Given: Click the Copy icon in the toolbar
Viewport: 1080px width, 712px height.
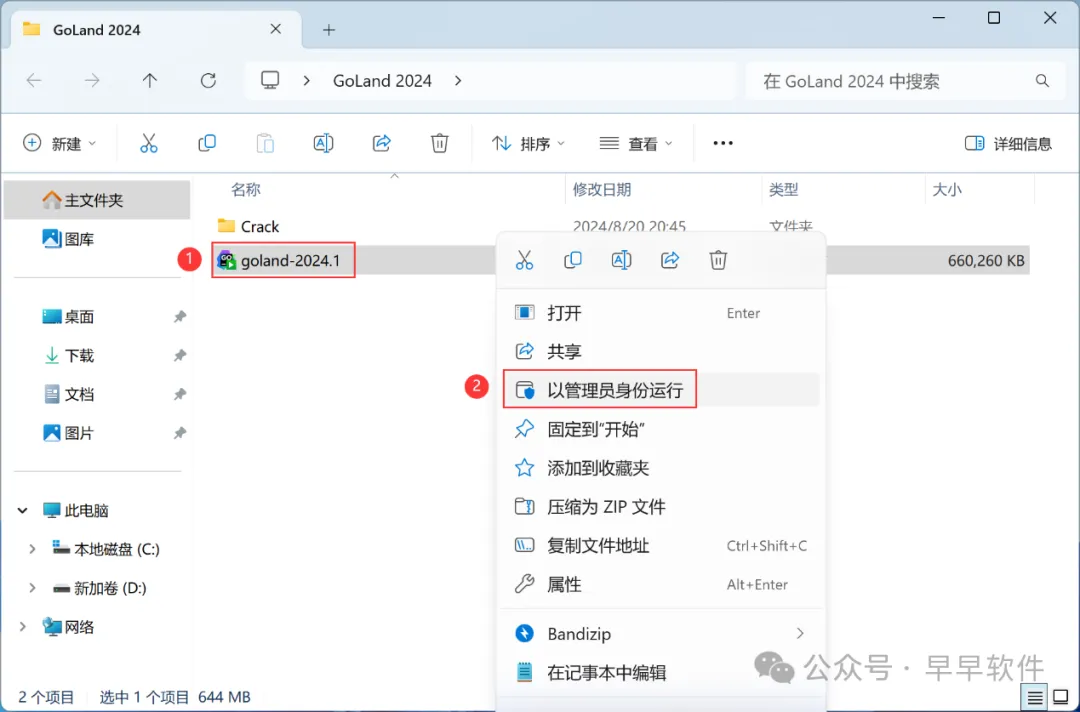Looking at the screenshot, I should click(207, 143).
